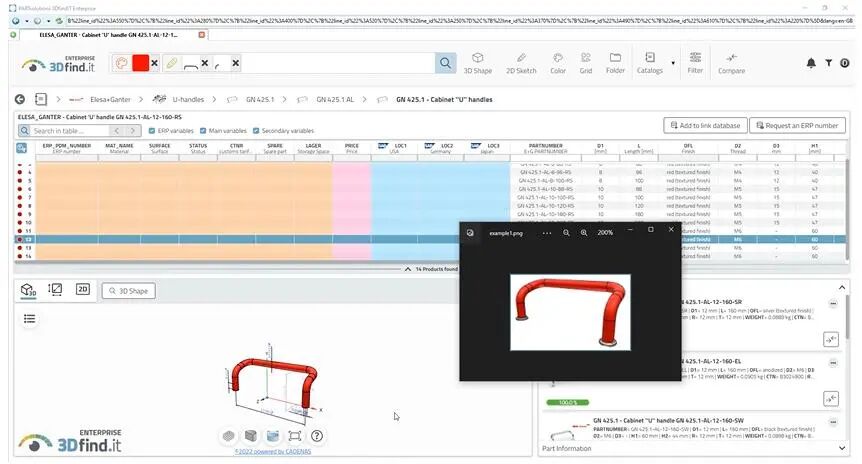Click Request an ERP number button
This screenshot has height=464, width=862.
click(x=797, y=125)
